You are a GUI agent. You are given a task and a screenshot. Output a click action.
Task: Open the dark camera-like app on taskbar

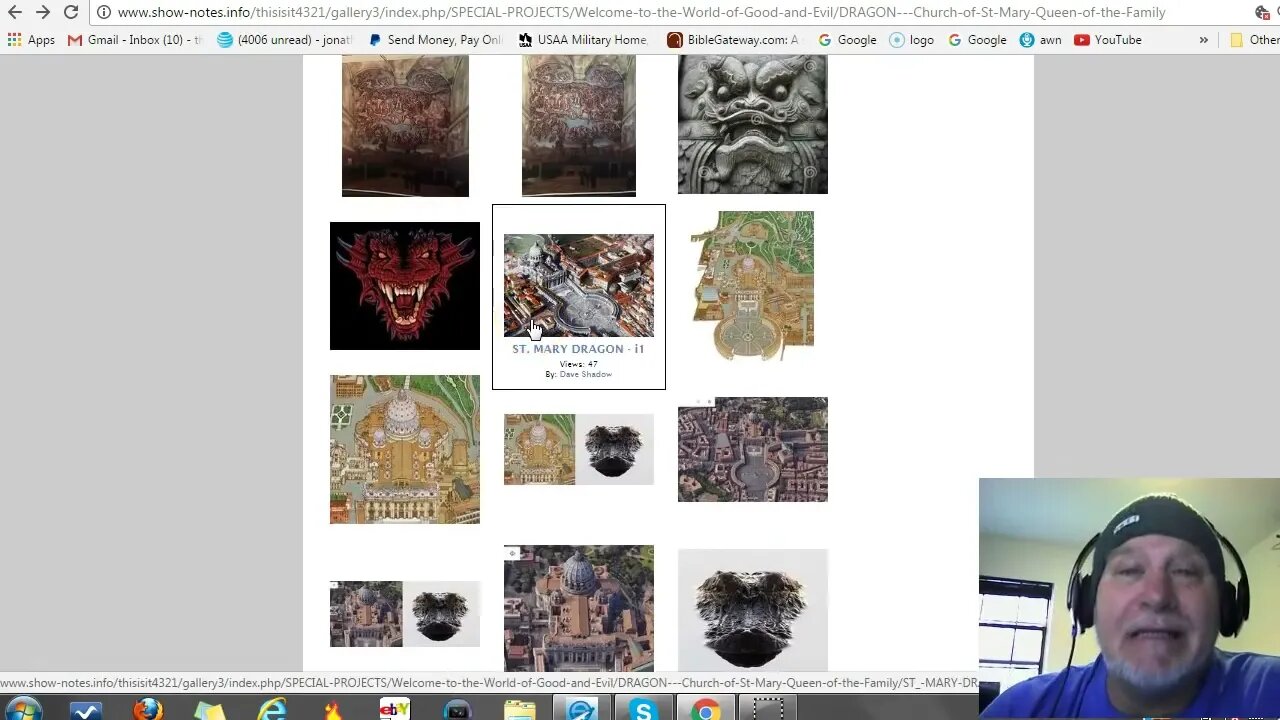[457, 710]
